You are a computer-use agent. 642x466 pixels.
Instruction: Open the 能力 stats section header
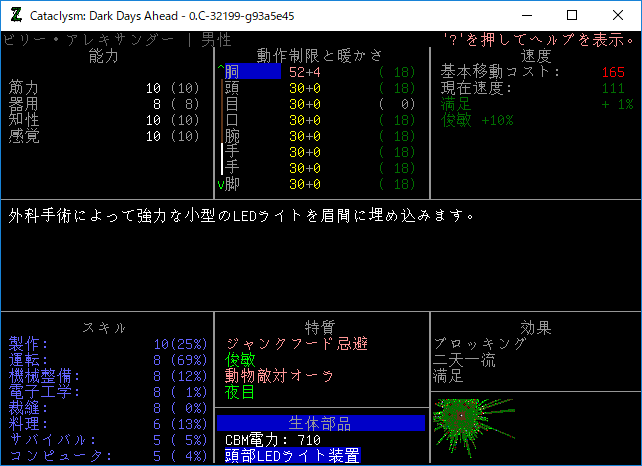104,56
